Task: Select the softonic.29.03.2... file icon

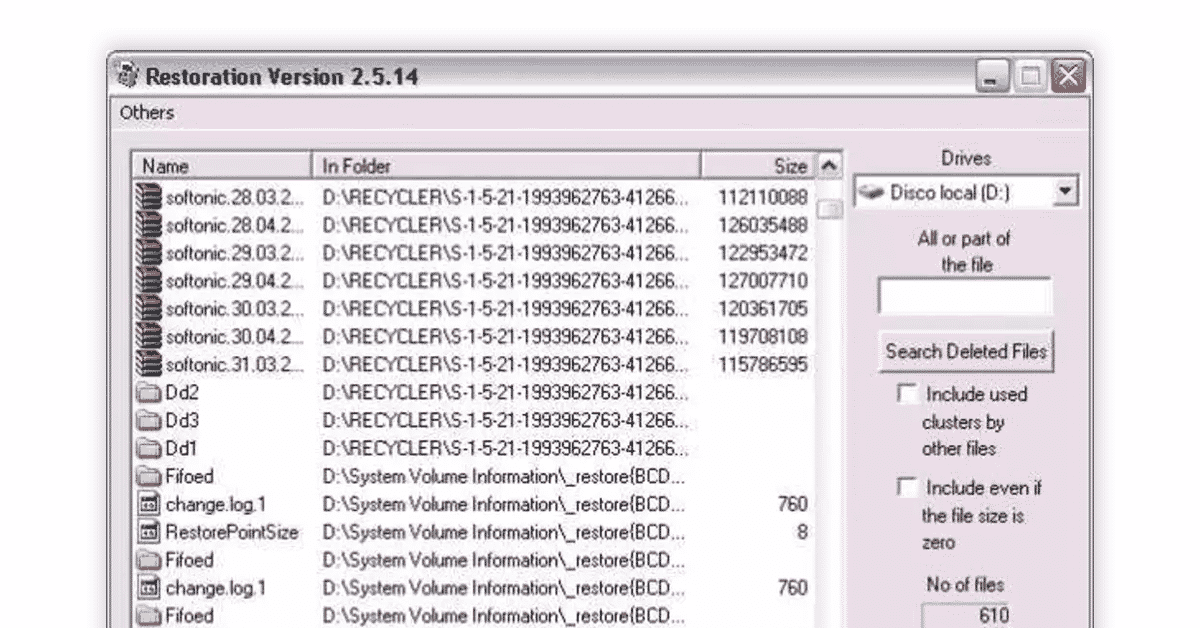Action: pyautogui.click(x=148, y=253)
